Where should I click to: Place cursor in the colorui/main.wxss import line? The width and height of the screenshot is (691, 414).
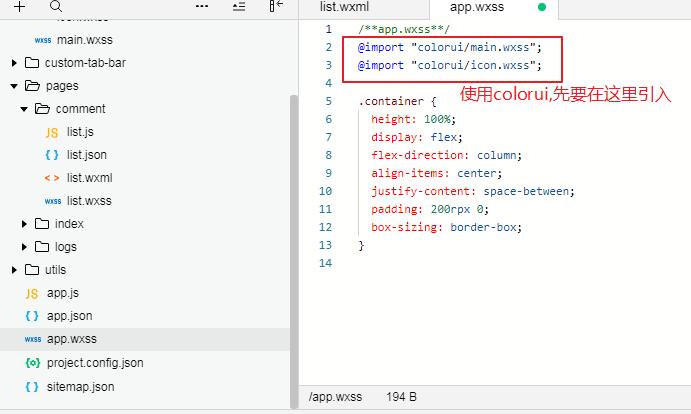tap(450, 47)
